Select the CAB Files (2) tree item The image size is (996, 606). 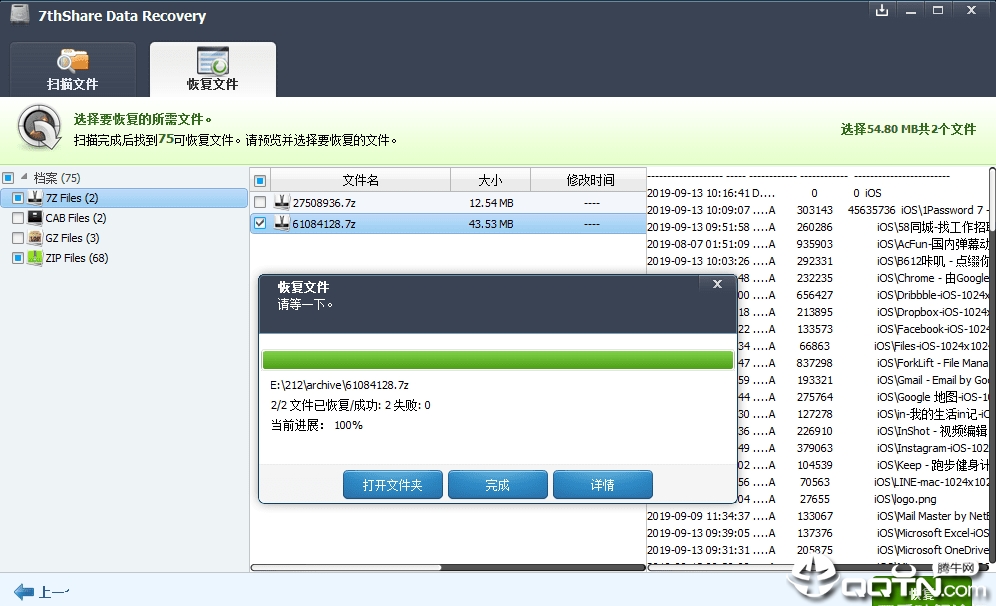click(x=76, y=218)
